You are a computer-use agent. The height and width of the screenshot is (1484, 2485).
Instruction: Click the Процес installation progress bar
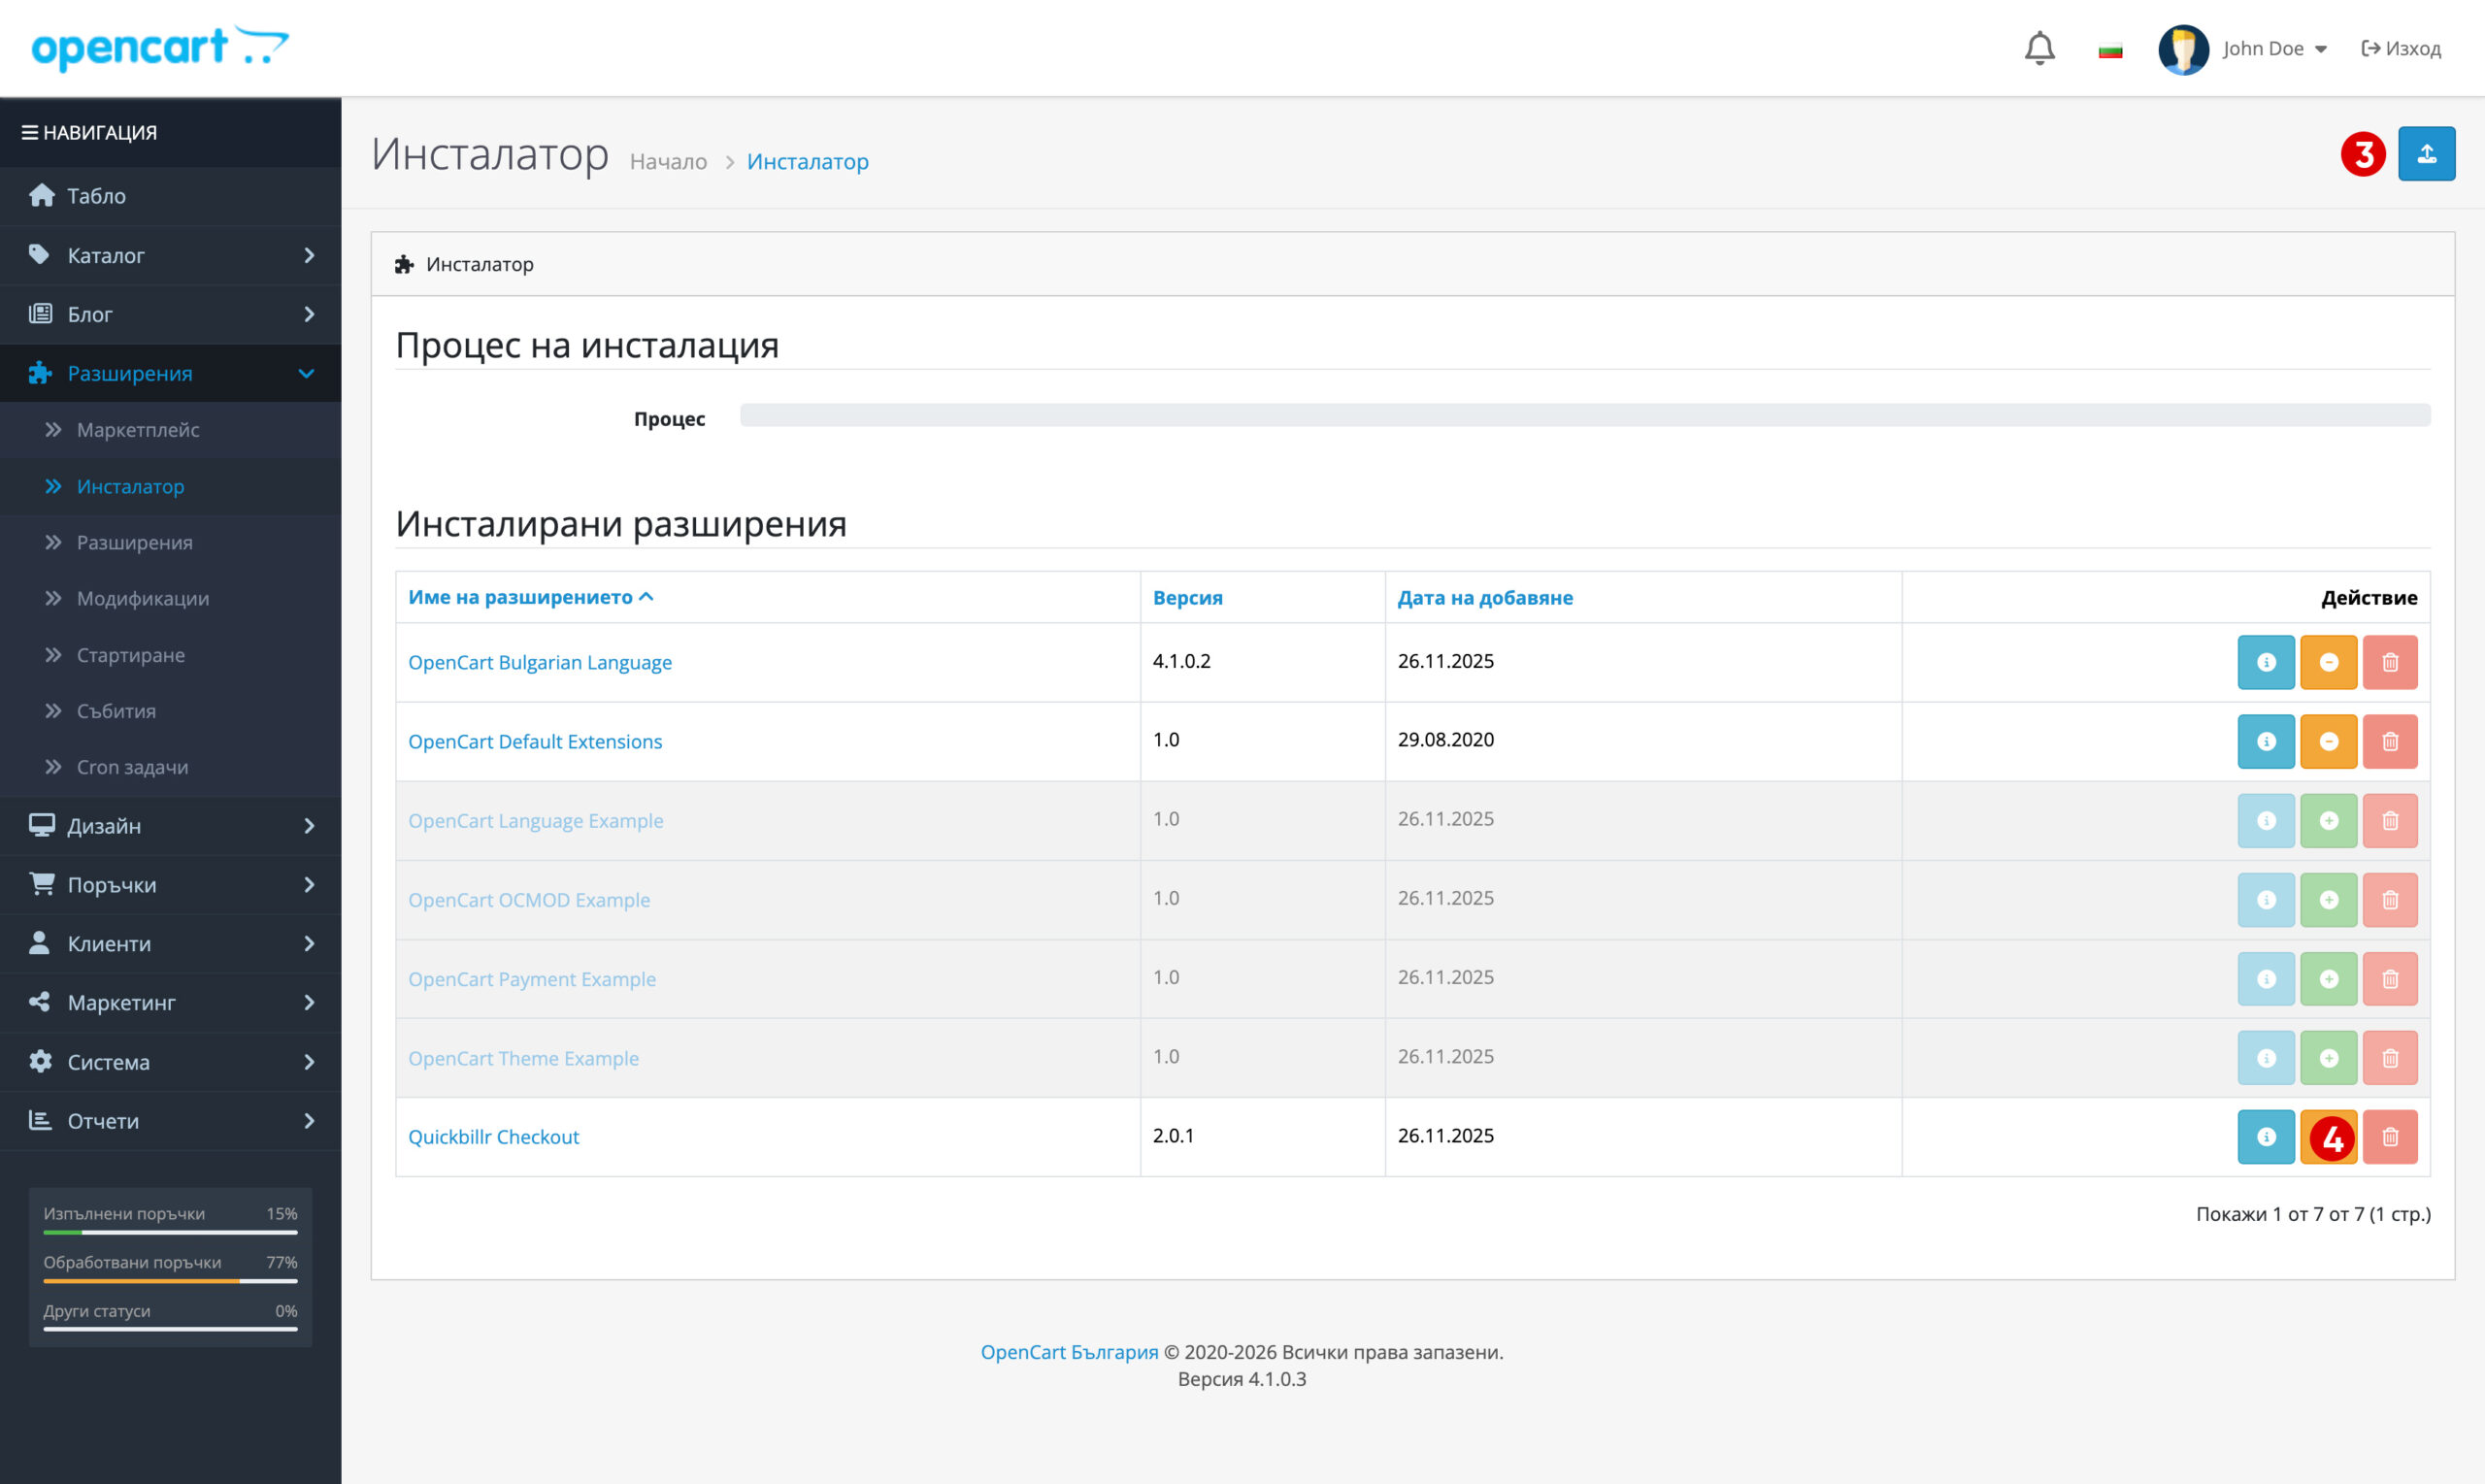pyautogui.click(x=1584, y=415)
